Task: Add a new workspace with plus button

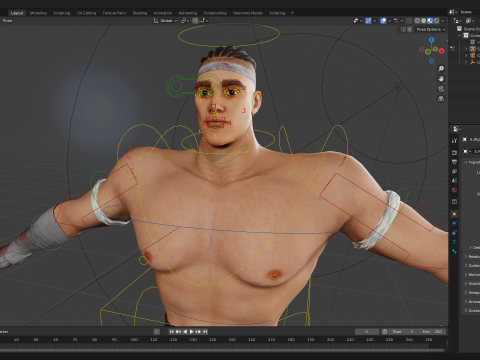Action: 292,13
